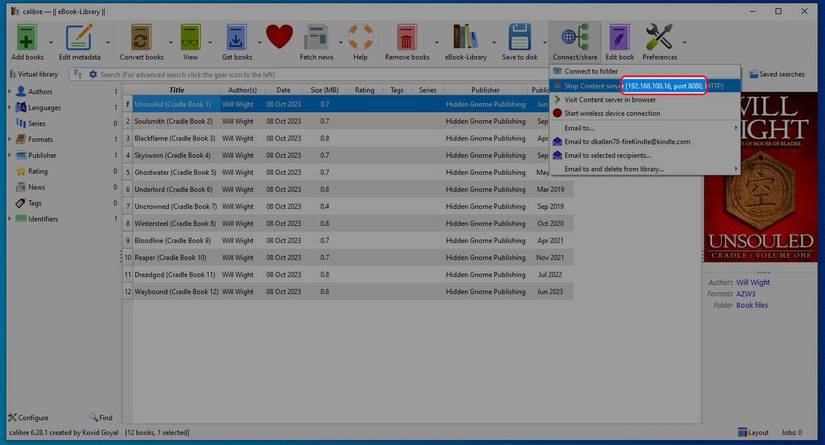Viewport: 825px width, 445px height.
Task: Open dropdown arrow next to Add books
Action: [51, 43]
